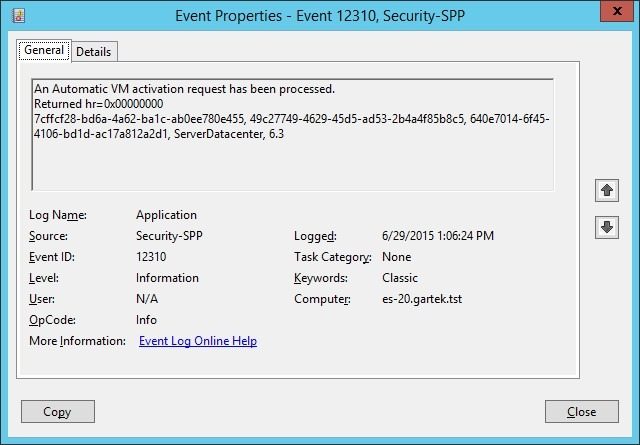Click inside the event description text box
The width and height of the screenshot is (640, 445).
coord(293,135)
